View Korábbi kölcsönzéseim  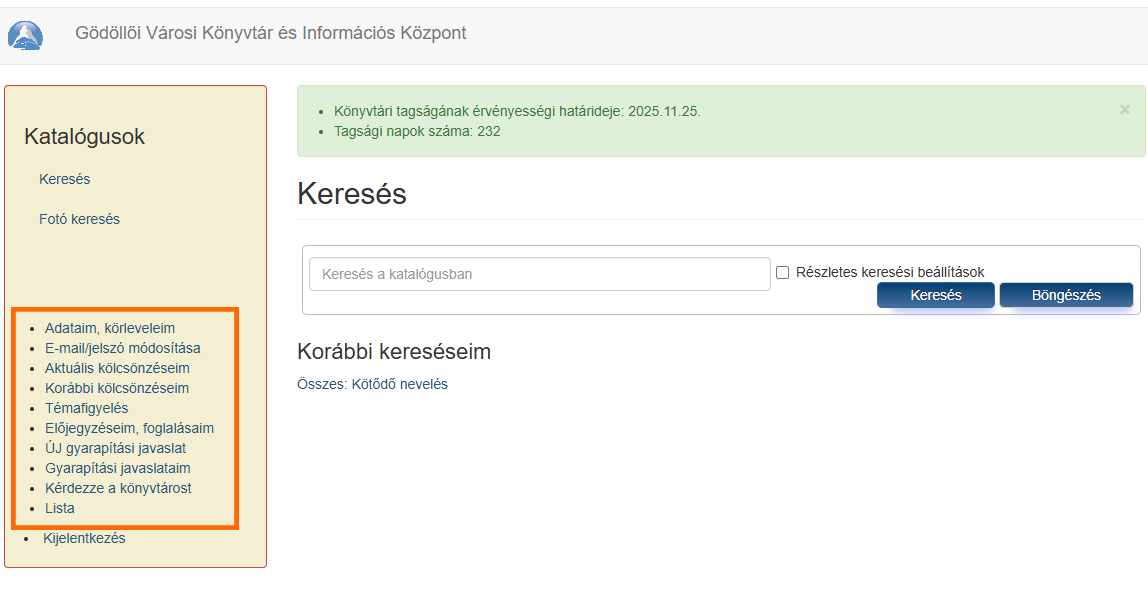point(117,388)
